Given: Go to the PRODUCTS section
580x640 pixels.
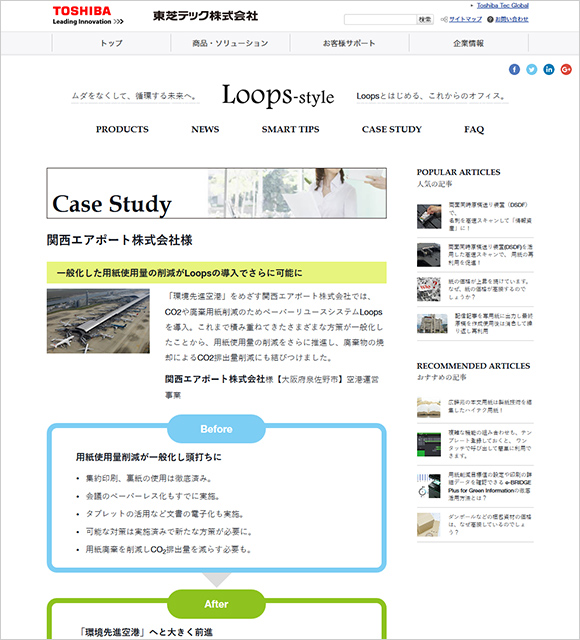Looking at the screenshot, I should (x=122, y=129).
